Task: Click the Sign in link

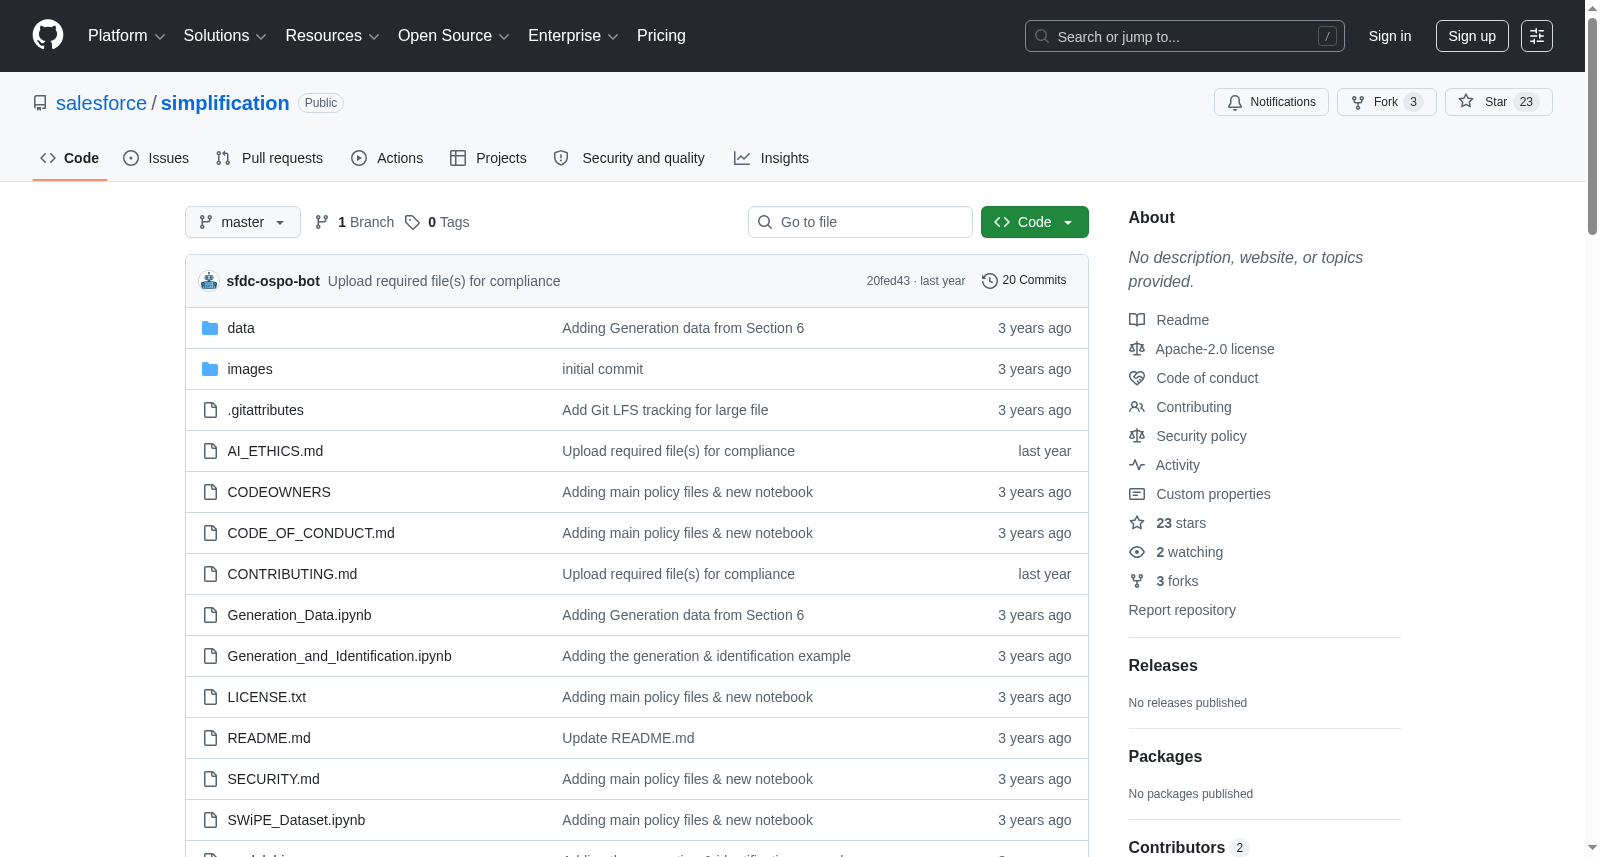Action: click(x=1390, y=36)
